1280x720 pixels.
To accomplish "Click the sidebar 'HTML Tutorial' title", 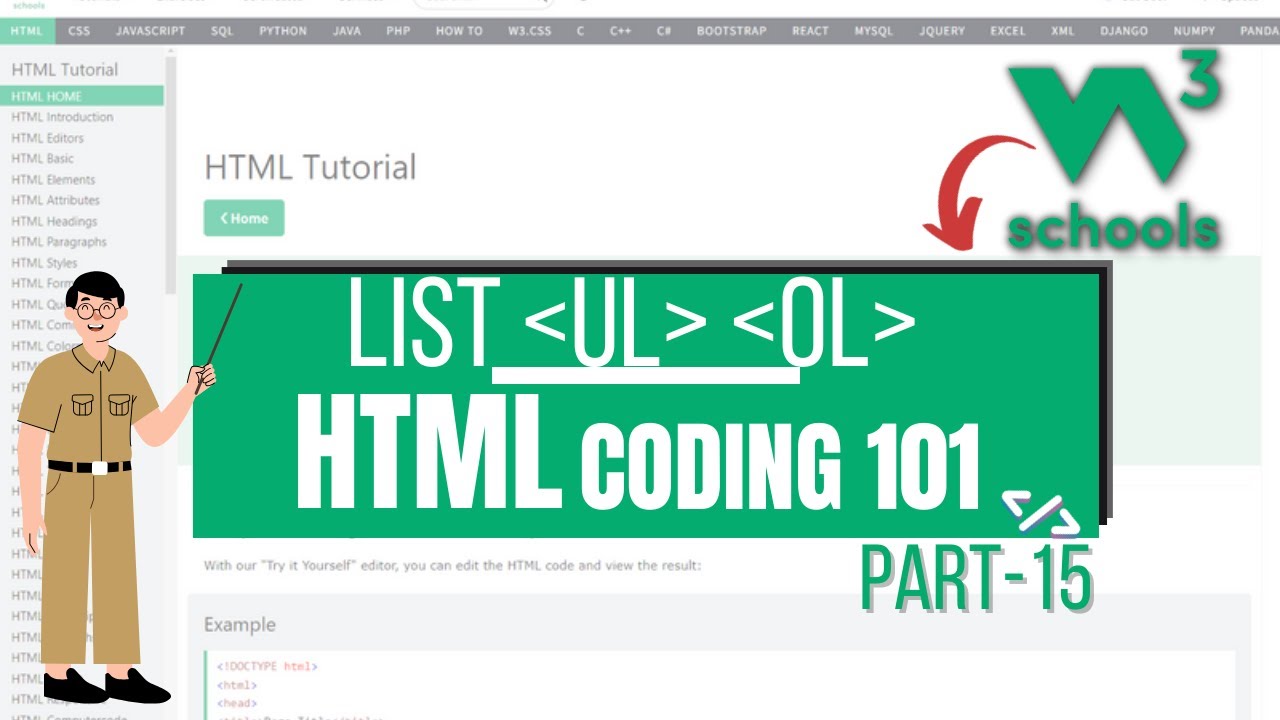I will click(64, 69).
